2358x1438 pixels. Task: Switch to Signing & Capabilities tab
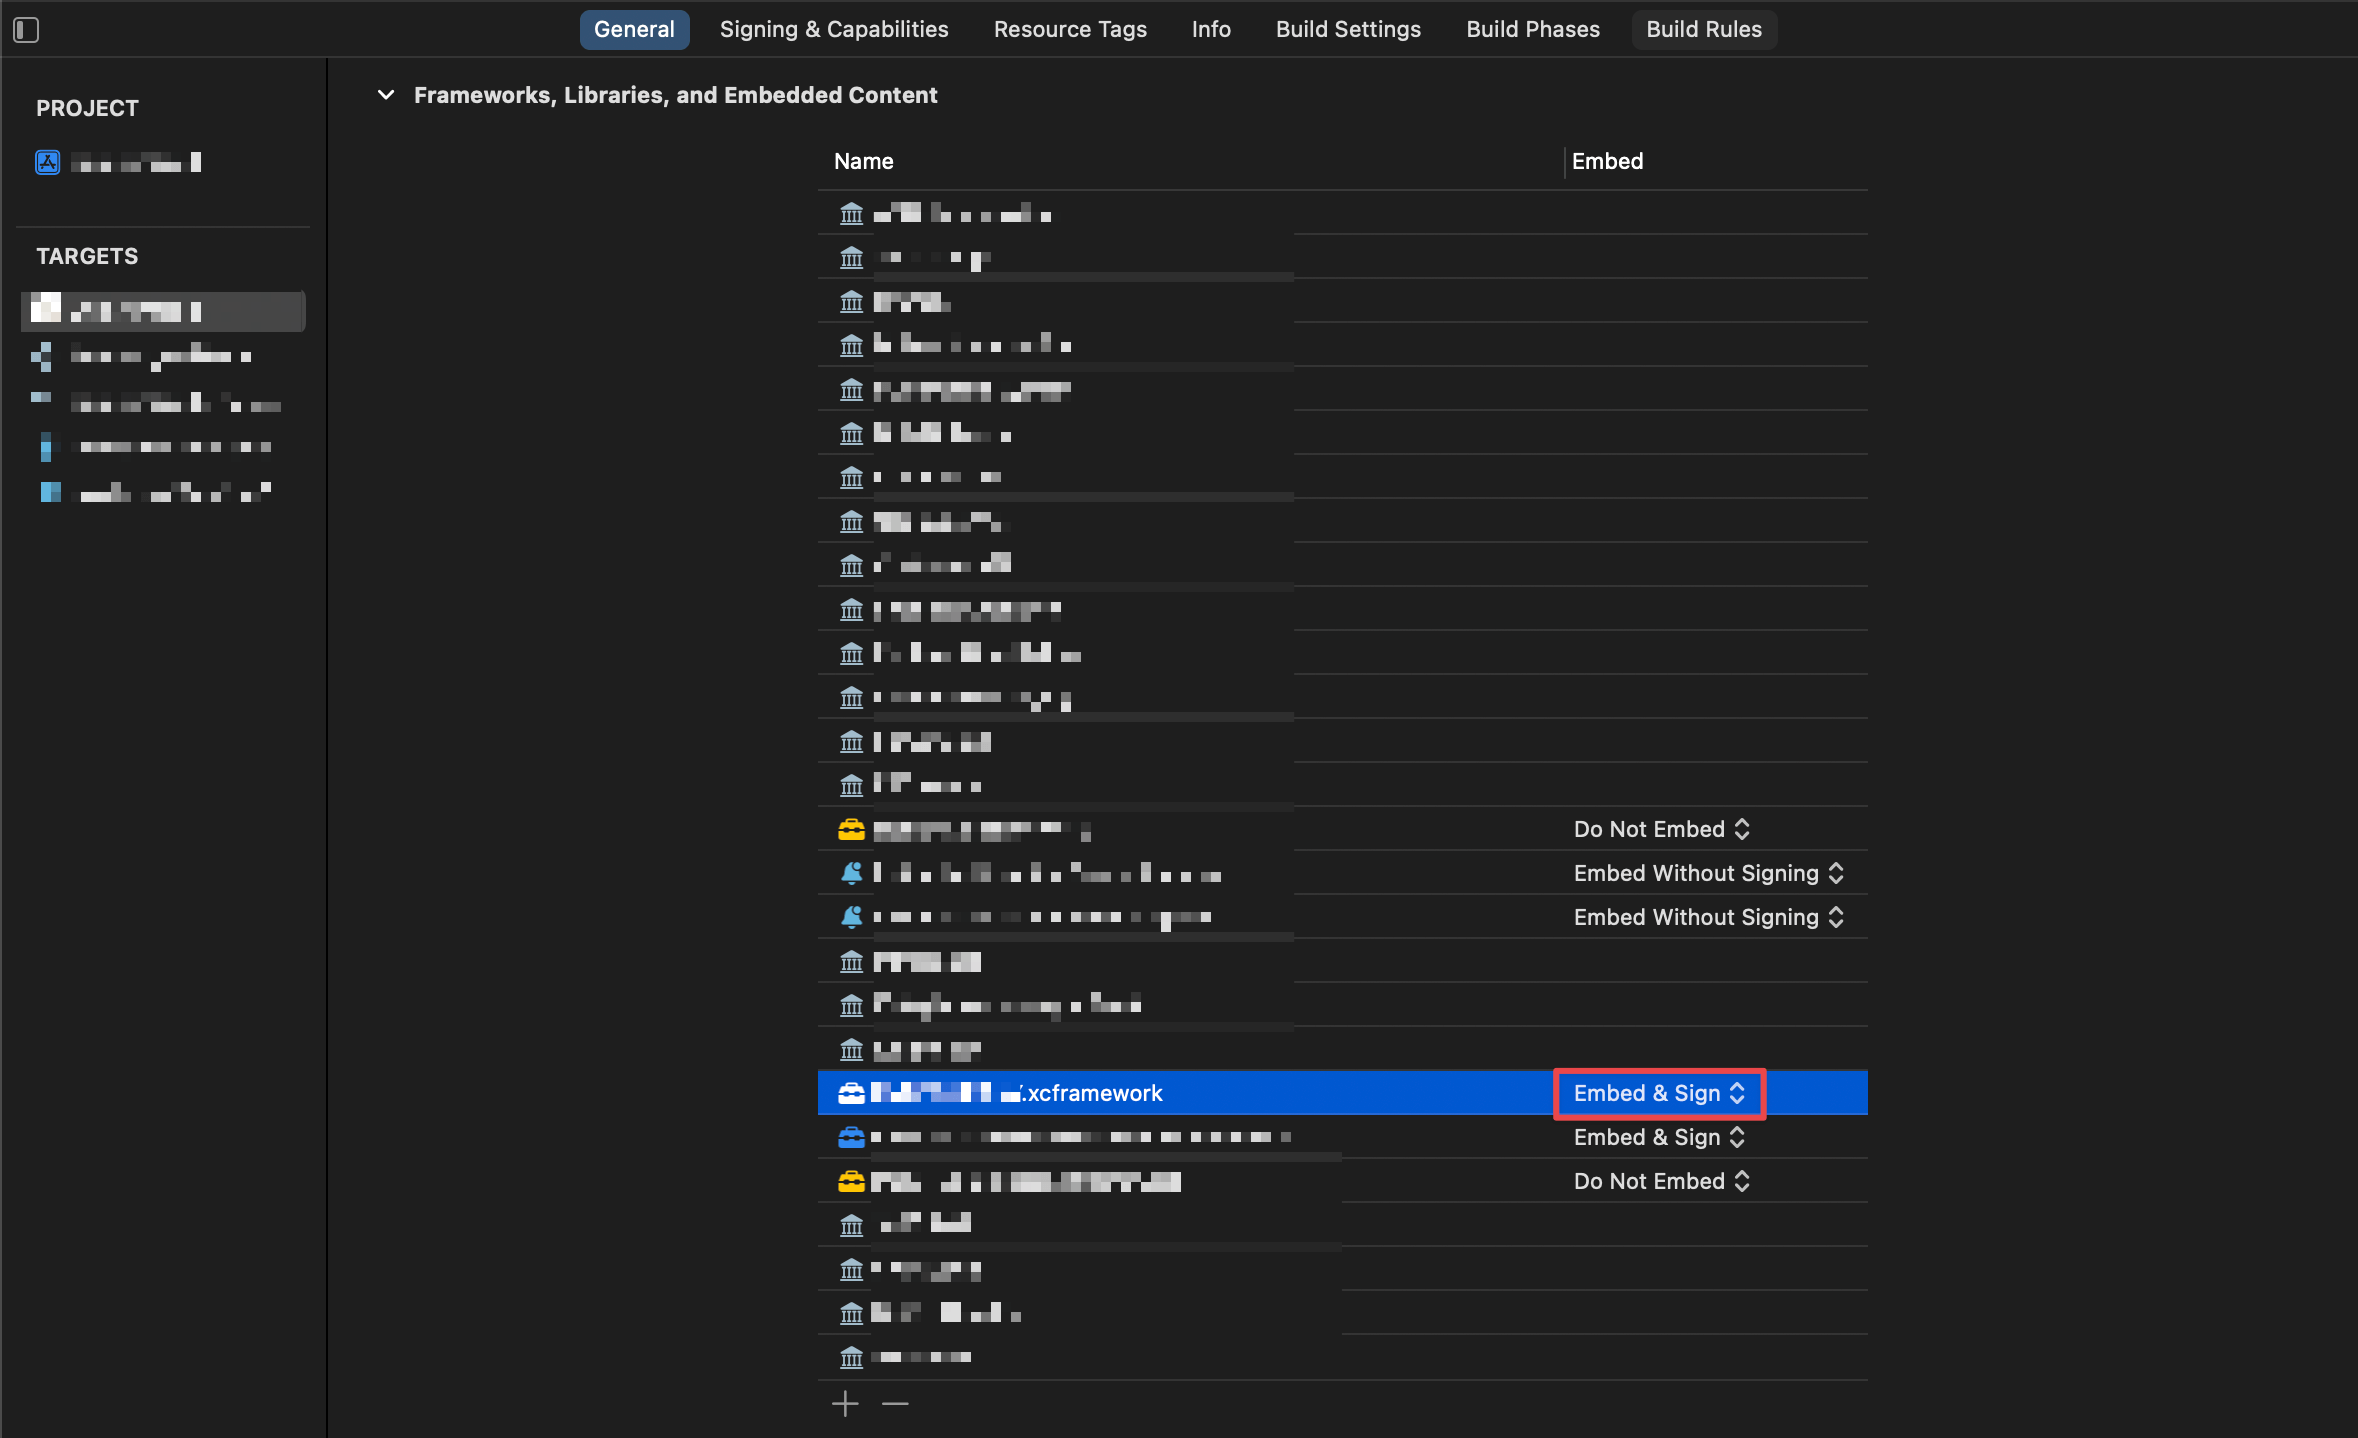point(834,29)
